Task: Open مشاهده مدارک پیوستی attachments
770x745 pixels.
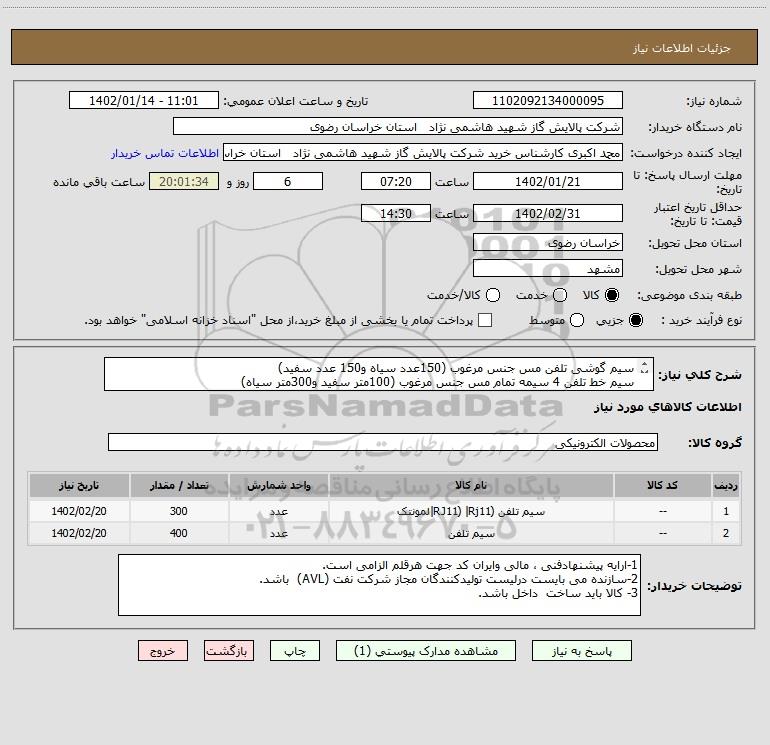Action: pyautogui.click(x=433, y=650)
